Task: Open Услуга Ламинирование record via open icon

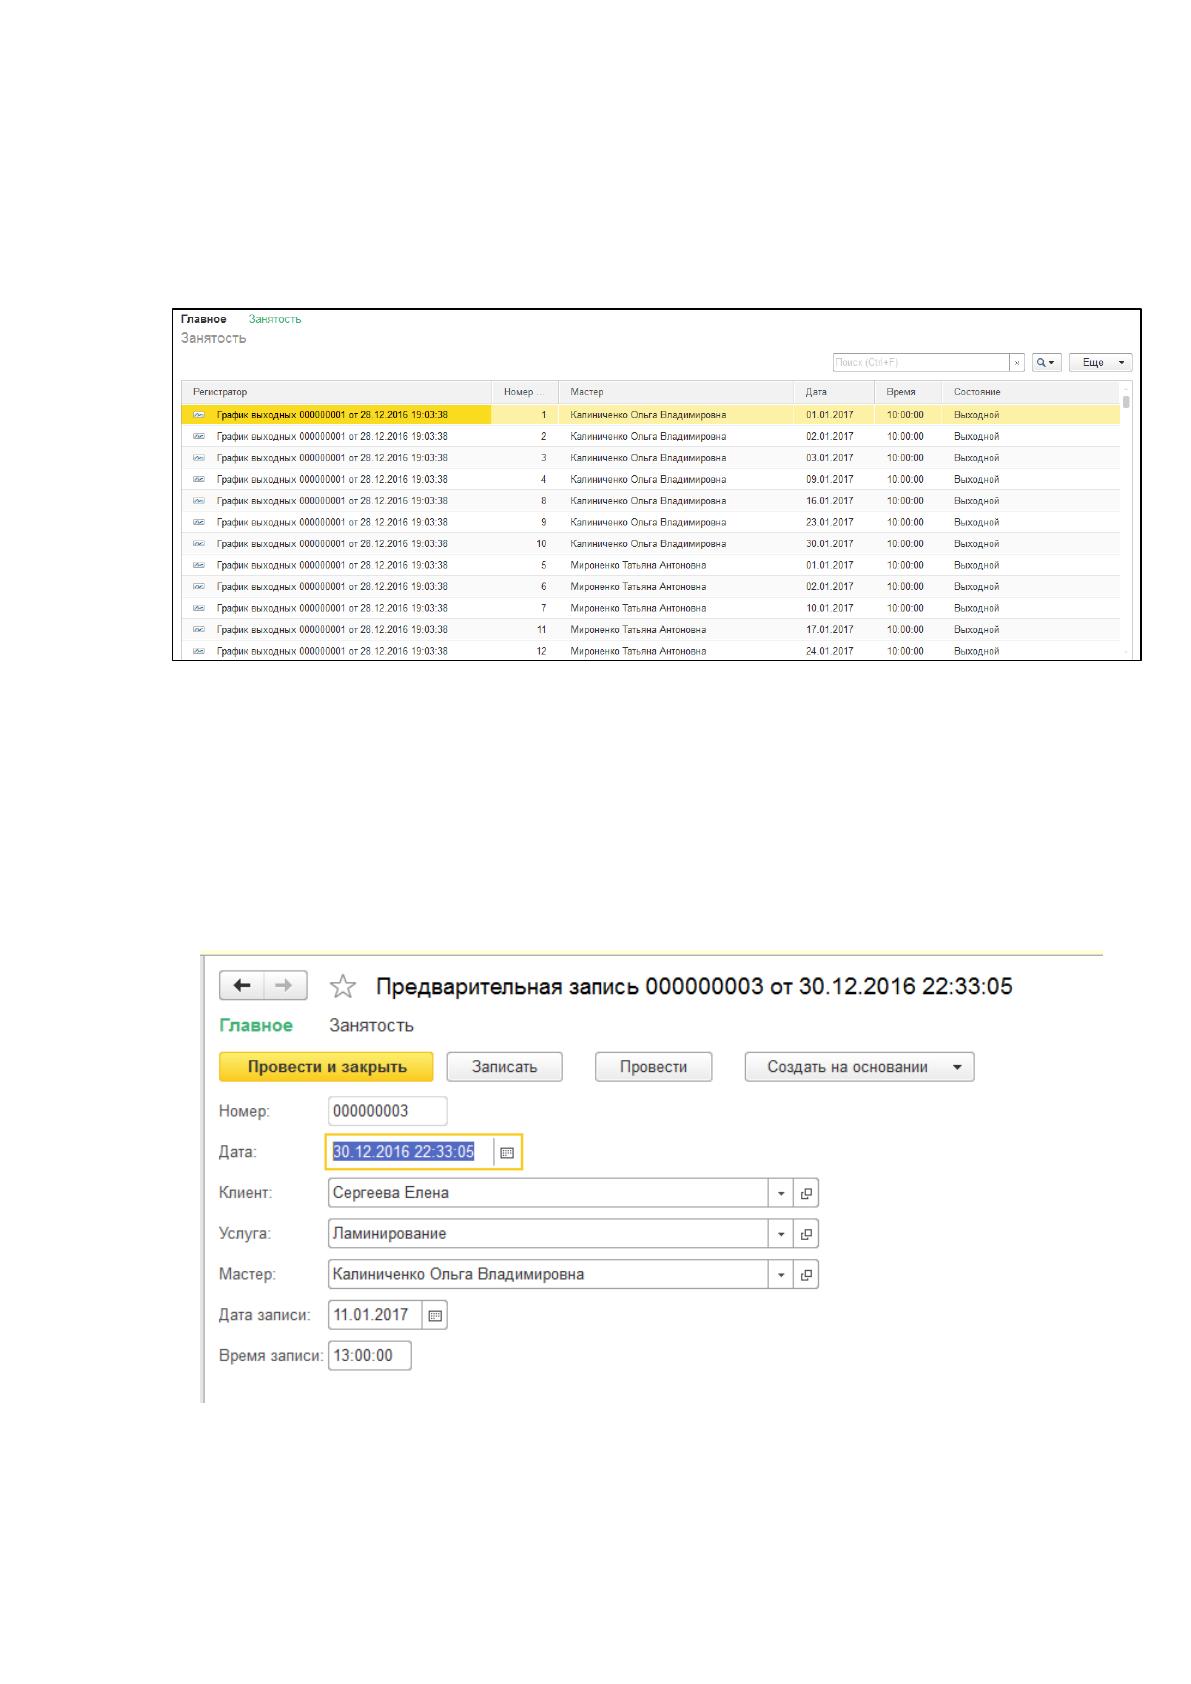Action: tap(806, 1234)
